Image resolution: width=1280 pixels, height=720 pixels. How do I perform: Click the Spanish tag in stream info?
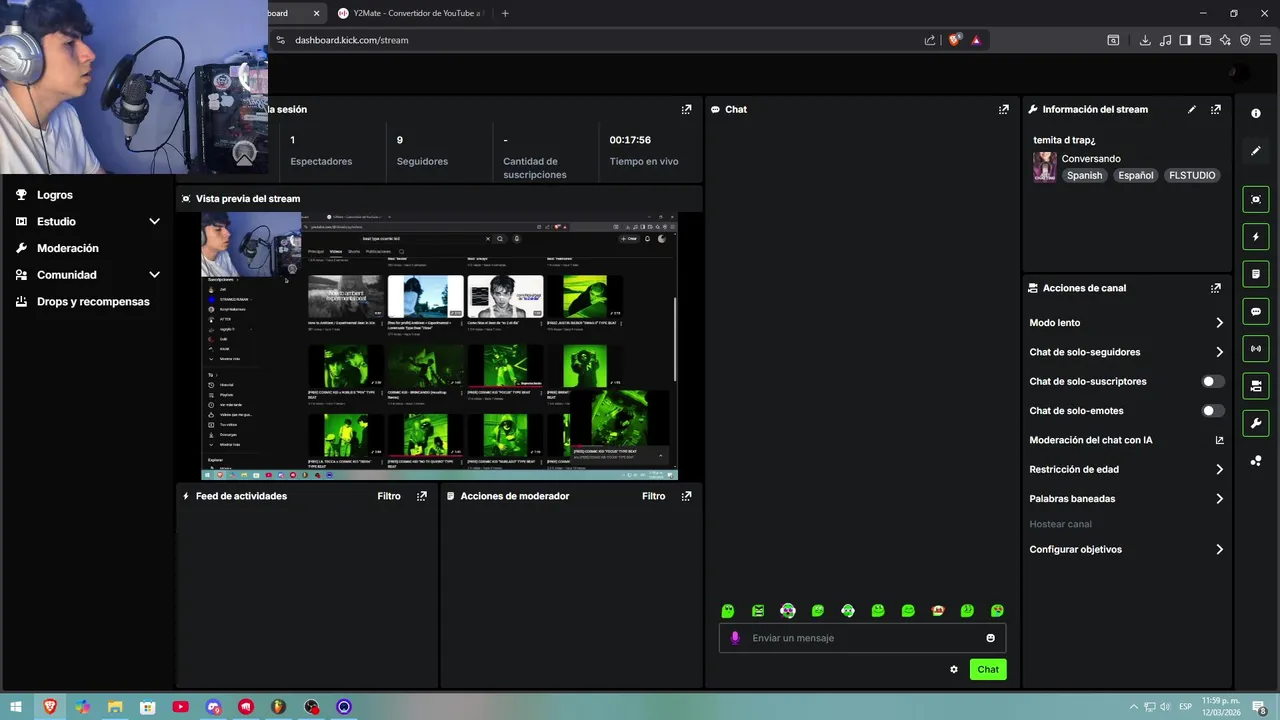[1084, 175]
